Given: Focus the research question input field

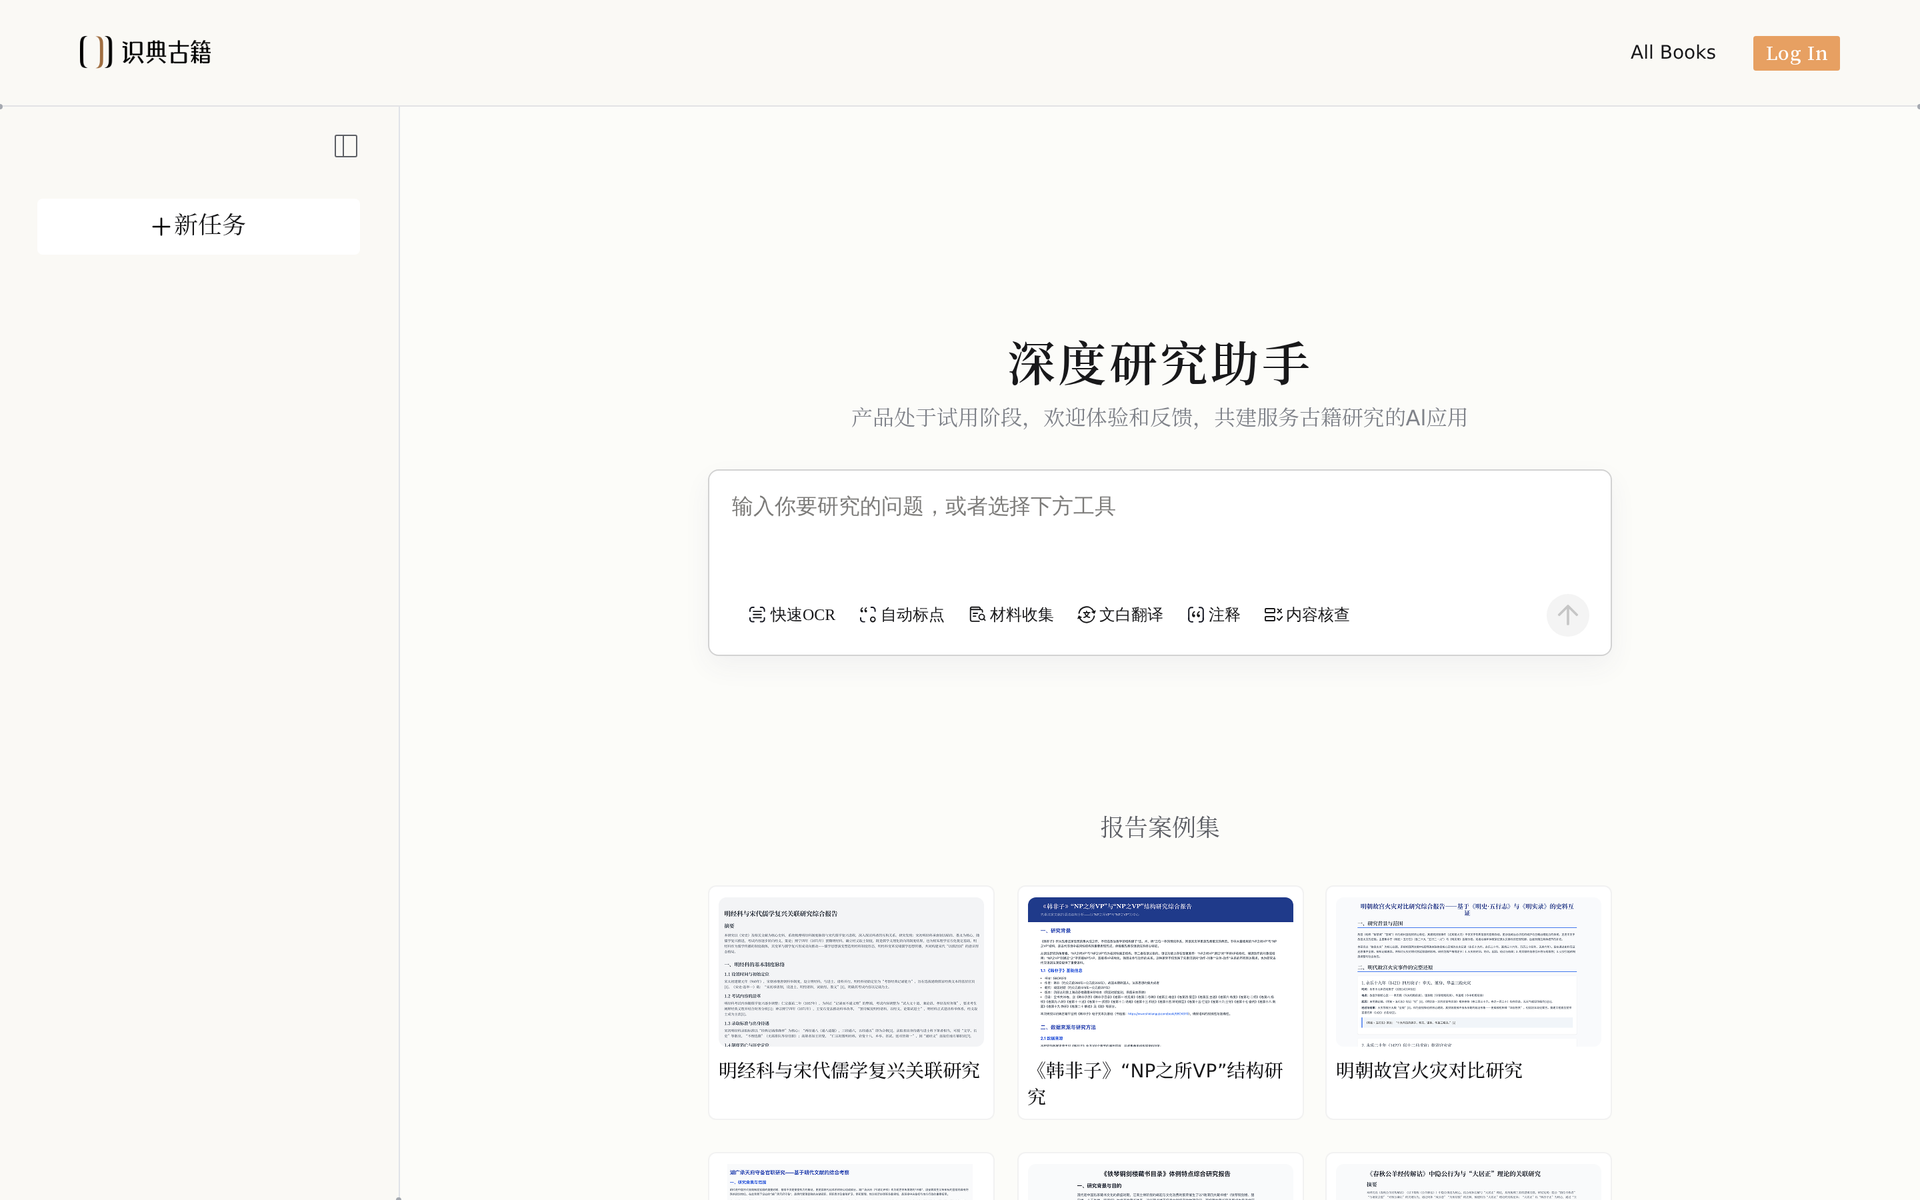Looking at the screenshot, I should point(1159,530).
